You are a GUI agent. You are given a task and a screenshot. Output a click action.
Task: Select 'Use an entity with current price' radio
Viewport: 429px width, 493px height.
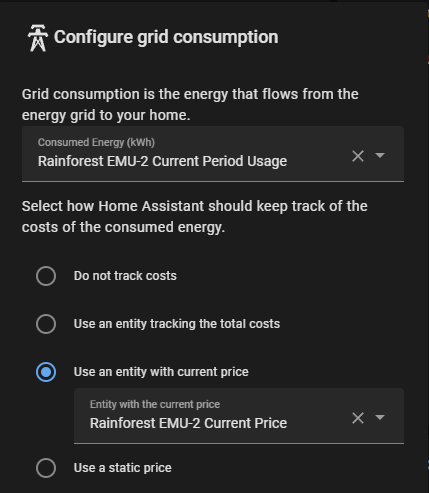click(46, 372)
